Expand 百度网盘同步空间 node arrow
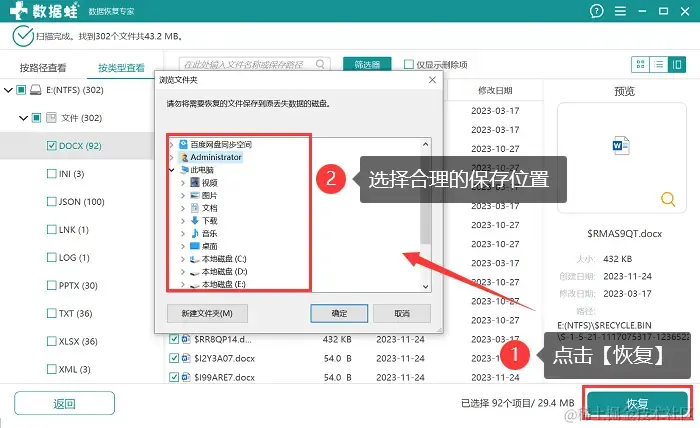Viewport: 700px width, 428px height. tap(172, 145)
